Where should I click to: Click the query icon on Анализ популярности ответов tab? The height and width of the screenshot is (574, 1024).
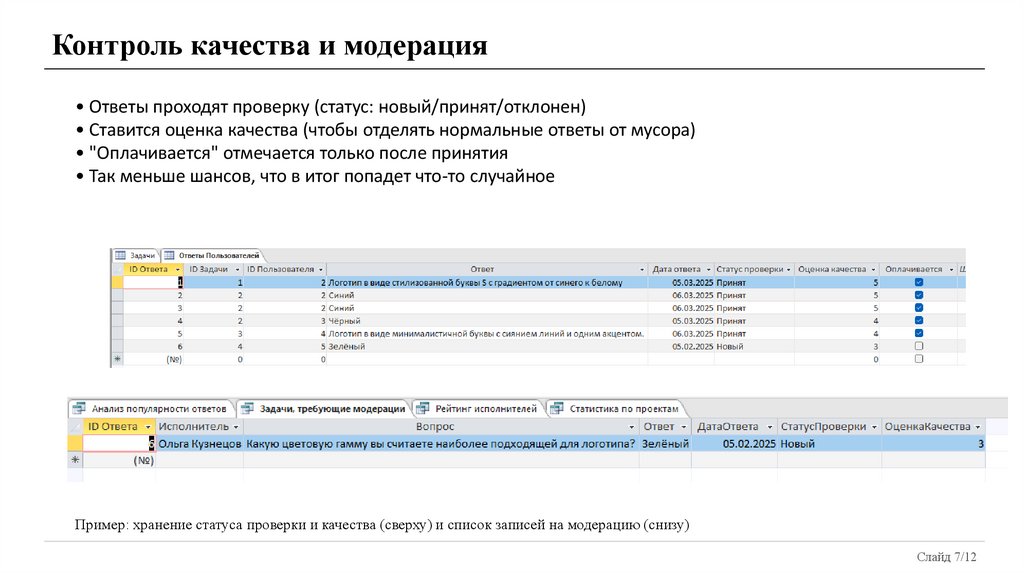click(x=80, y=408)
